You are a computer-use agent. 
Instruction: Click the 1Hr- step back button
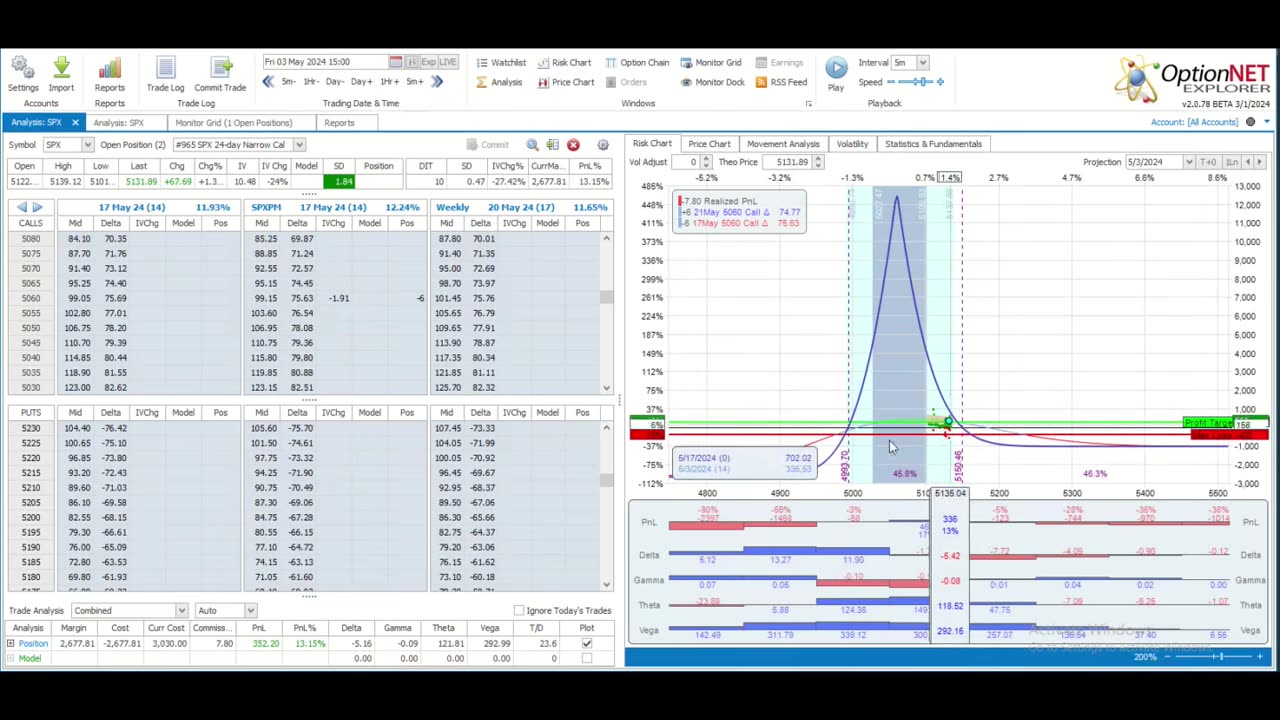311,82
